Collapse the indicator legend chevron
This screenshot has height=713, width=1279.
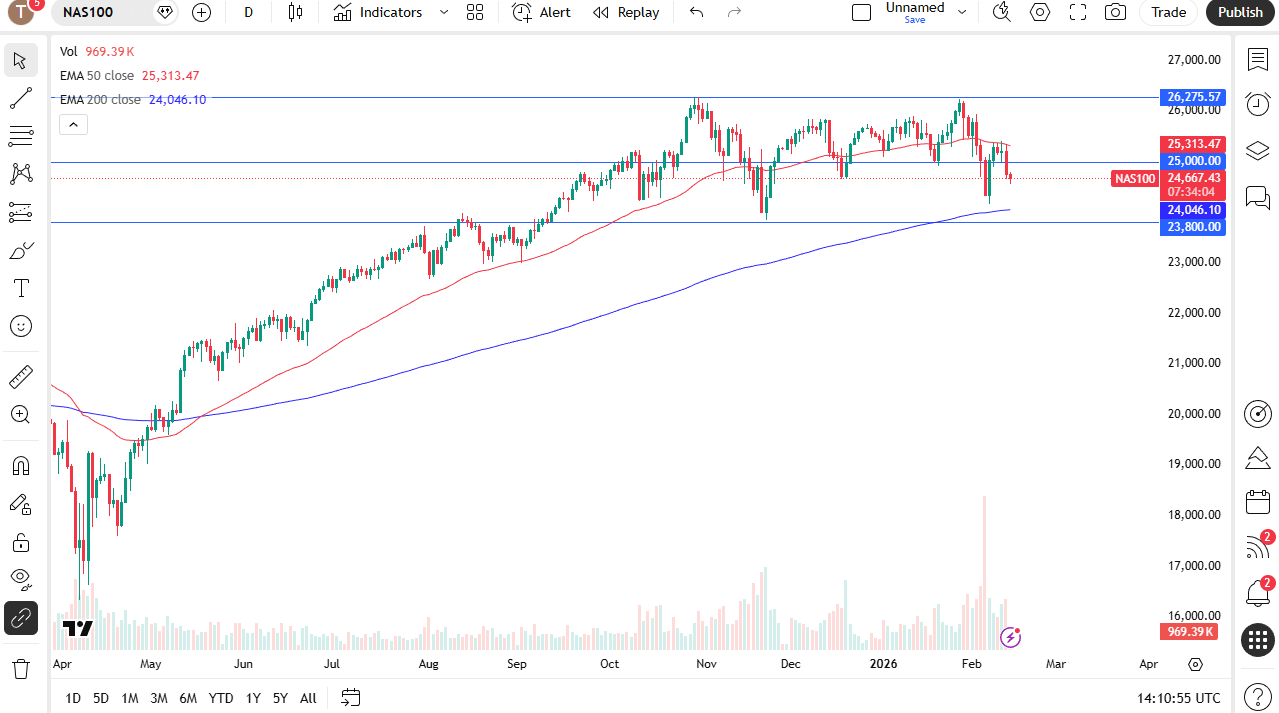click(74, 125)
